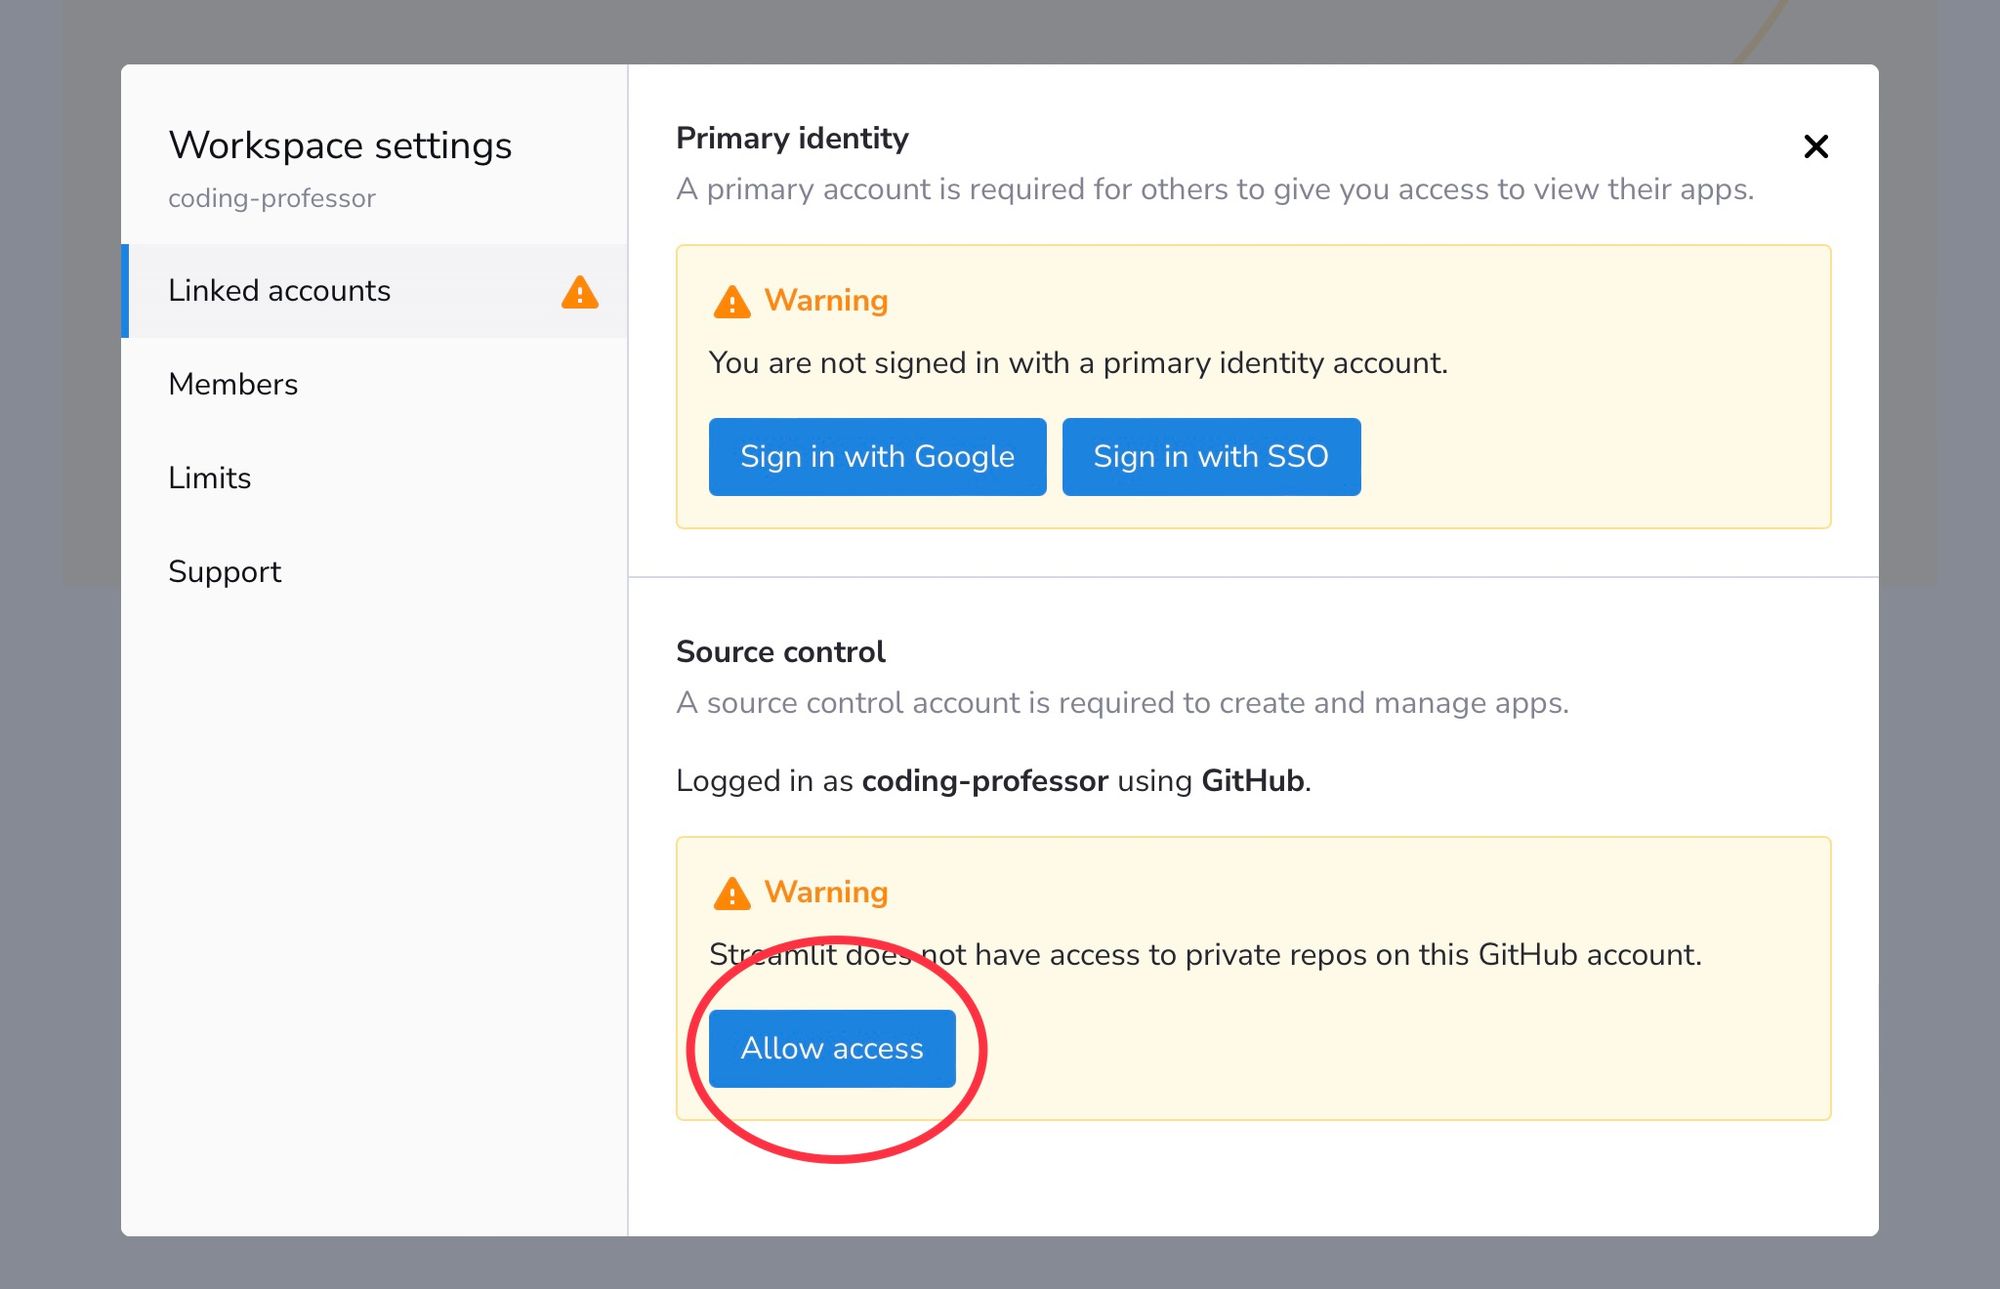Click the Primary identity warning triangle icon
This screenshot has height=1289, width=2000.
732,302
